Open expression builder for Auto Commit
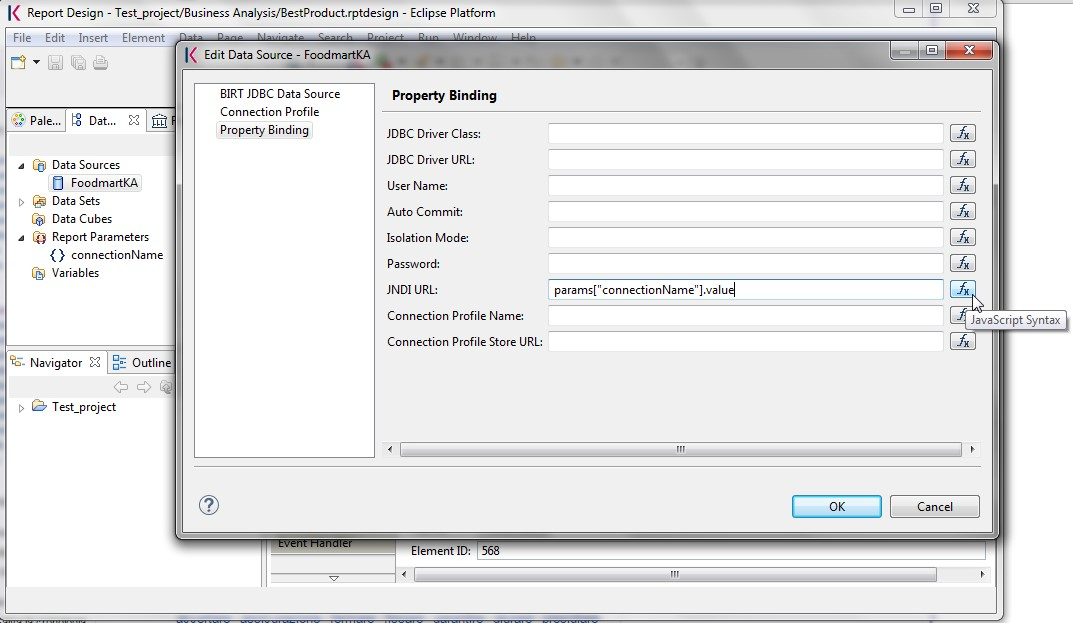Image resolution: width=1073 pixels, height=623 pixels. (x=963, y=212)
